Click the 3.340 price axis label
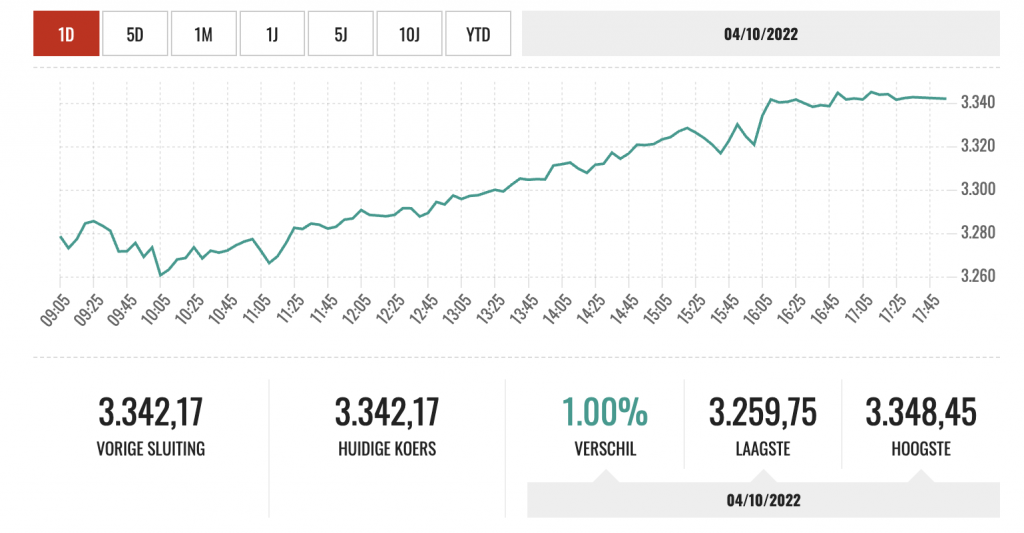Viewport: 1024px width, 533px height. tap(977, 102)
